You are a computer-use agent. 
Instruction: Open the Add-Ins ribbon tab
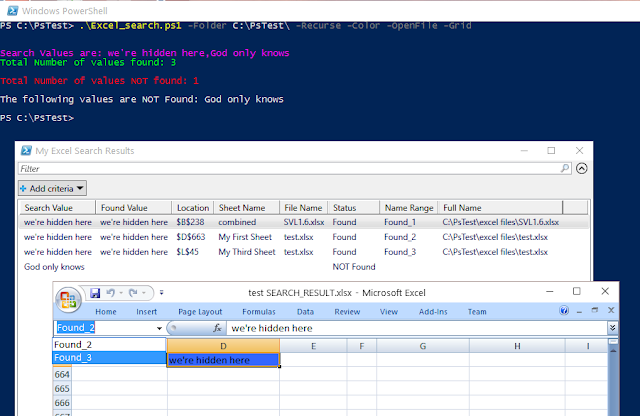click(x=433, y=311)
